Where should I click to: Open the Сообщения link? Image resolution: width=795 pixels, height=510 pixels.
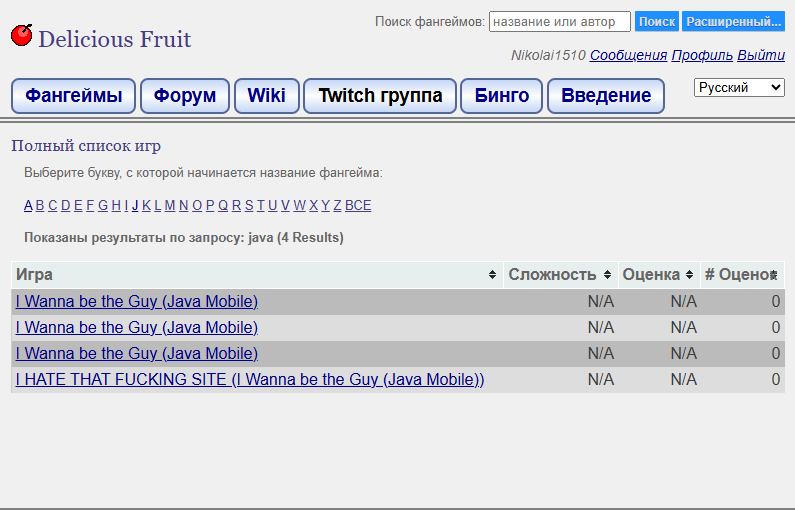(x=628, y=55)
